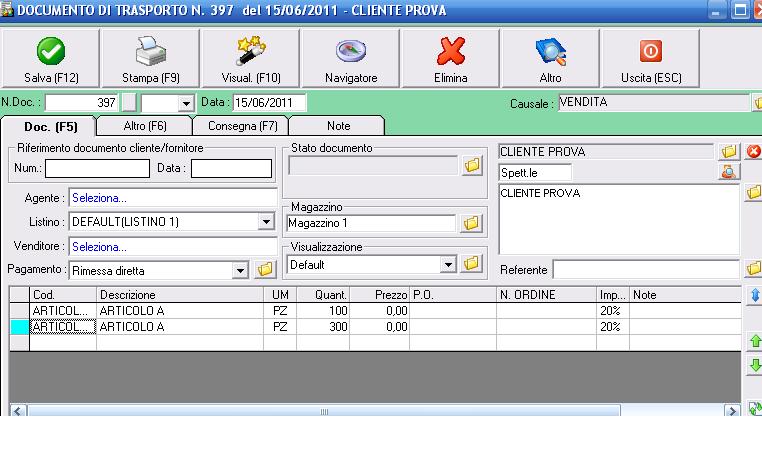Screen dimensions: 762x450
Task: Click the Spett.le text field
Action: (535, 173)
